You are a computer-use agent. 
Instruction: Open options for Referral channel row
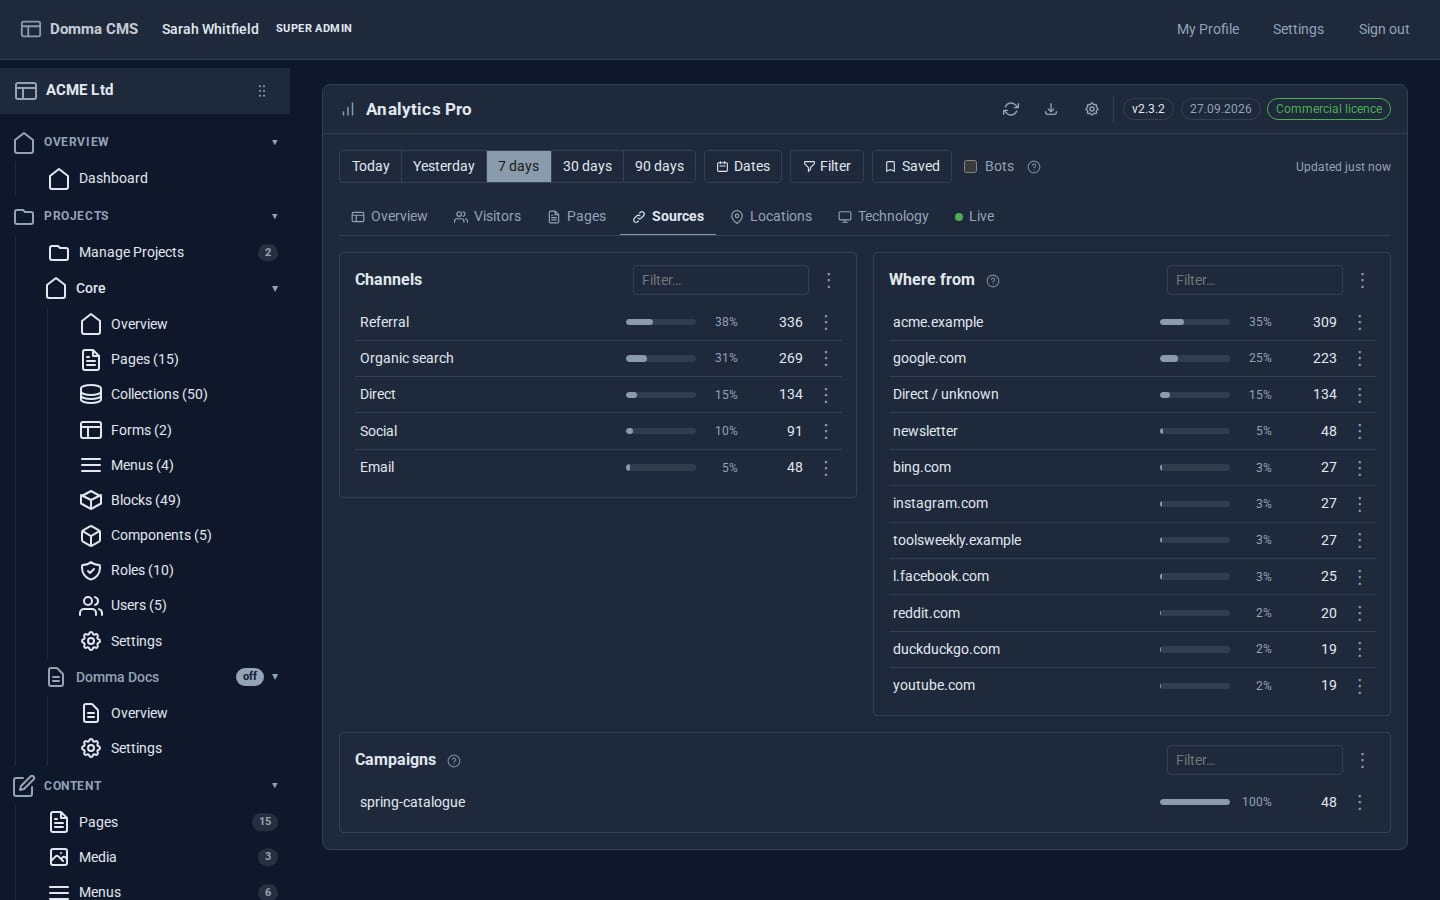[x=826, y=322]
